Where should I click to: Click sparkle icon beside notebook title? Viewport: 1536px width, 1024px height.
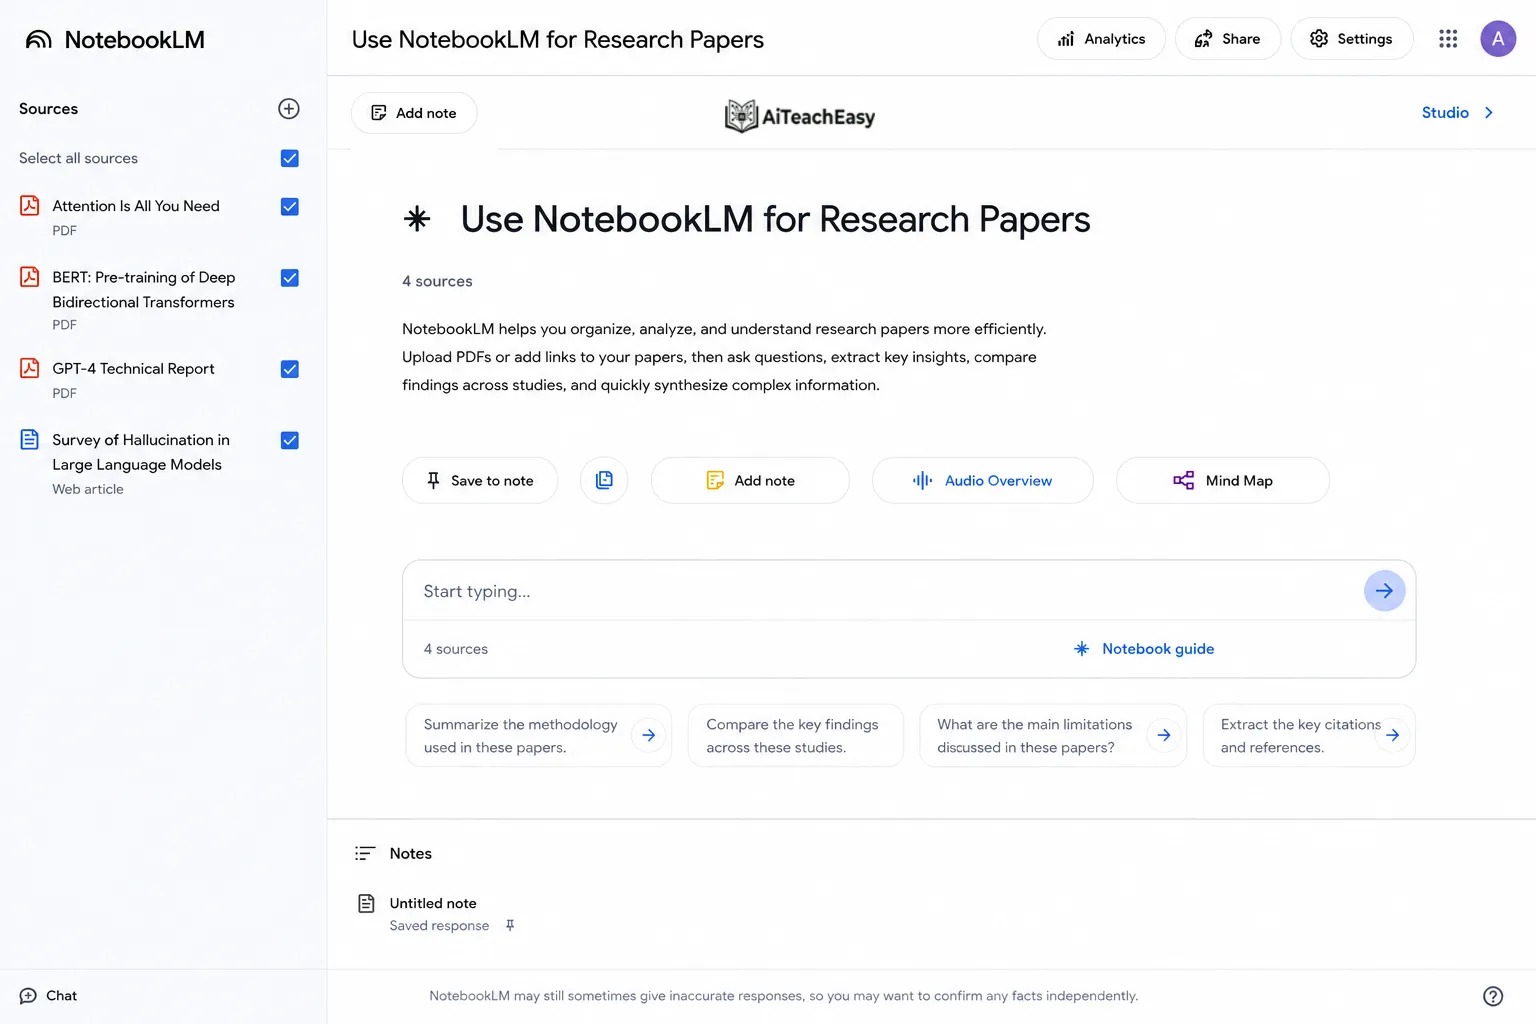[x=417, y=219]
